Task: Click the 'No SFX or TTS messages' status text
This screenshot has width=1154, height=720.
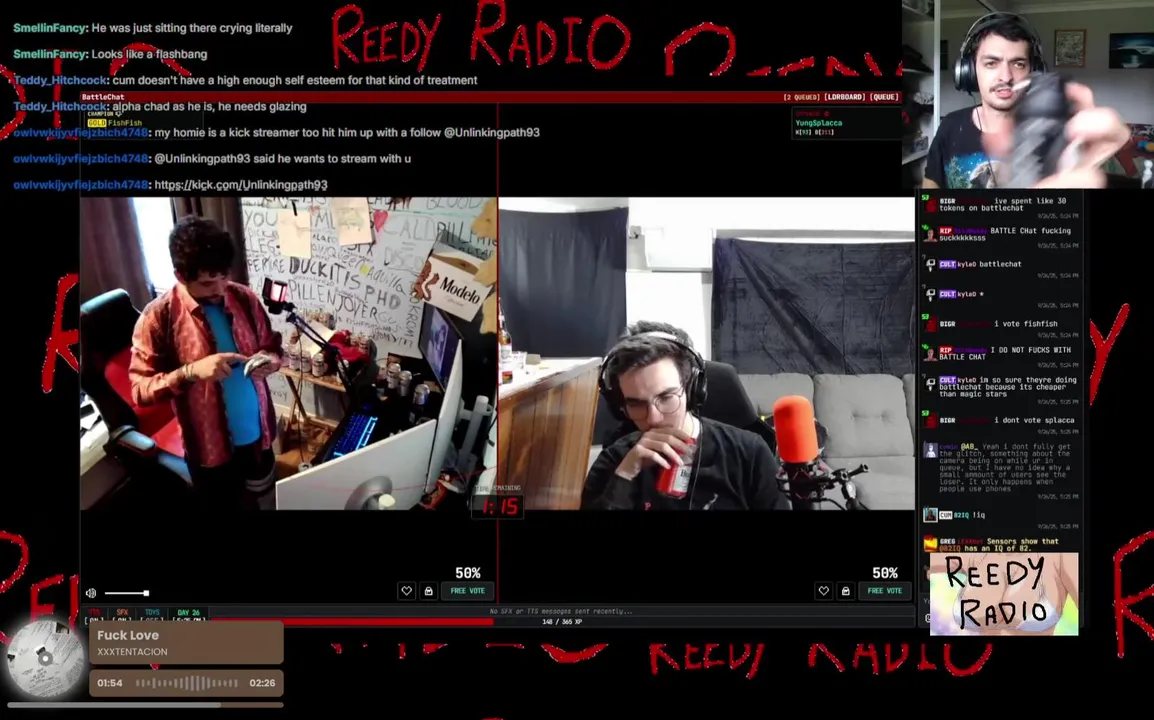Action: [x=561, y=611]
